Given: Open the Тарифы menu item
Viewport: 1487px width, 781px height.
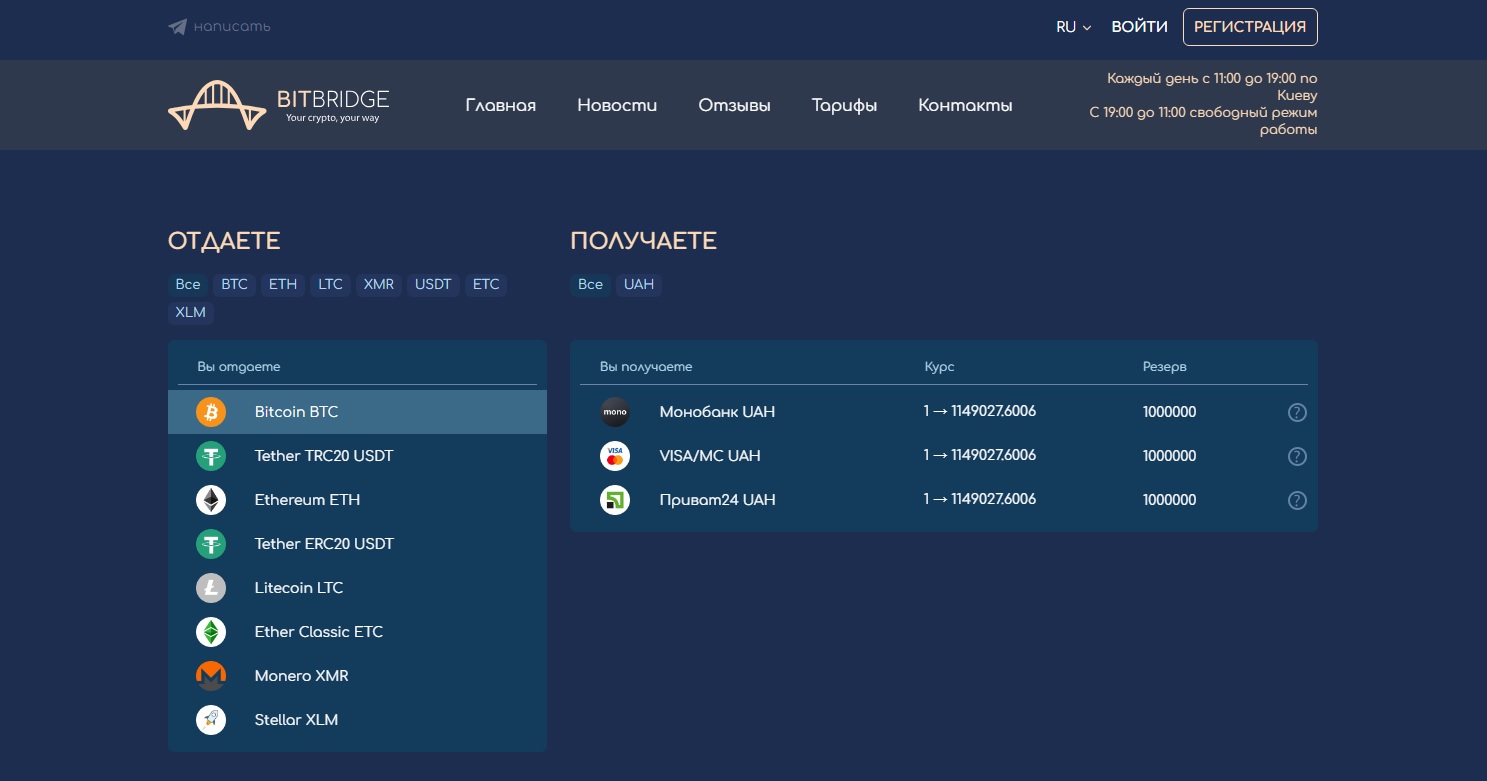Looking at the screenshot, I should [x=844, y=105].
